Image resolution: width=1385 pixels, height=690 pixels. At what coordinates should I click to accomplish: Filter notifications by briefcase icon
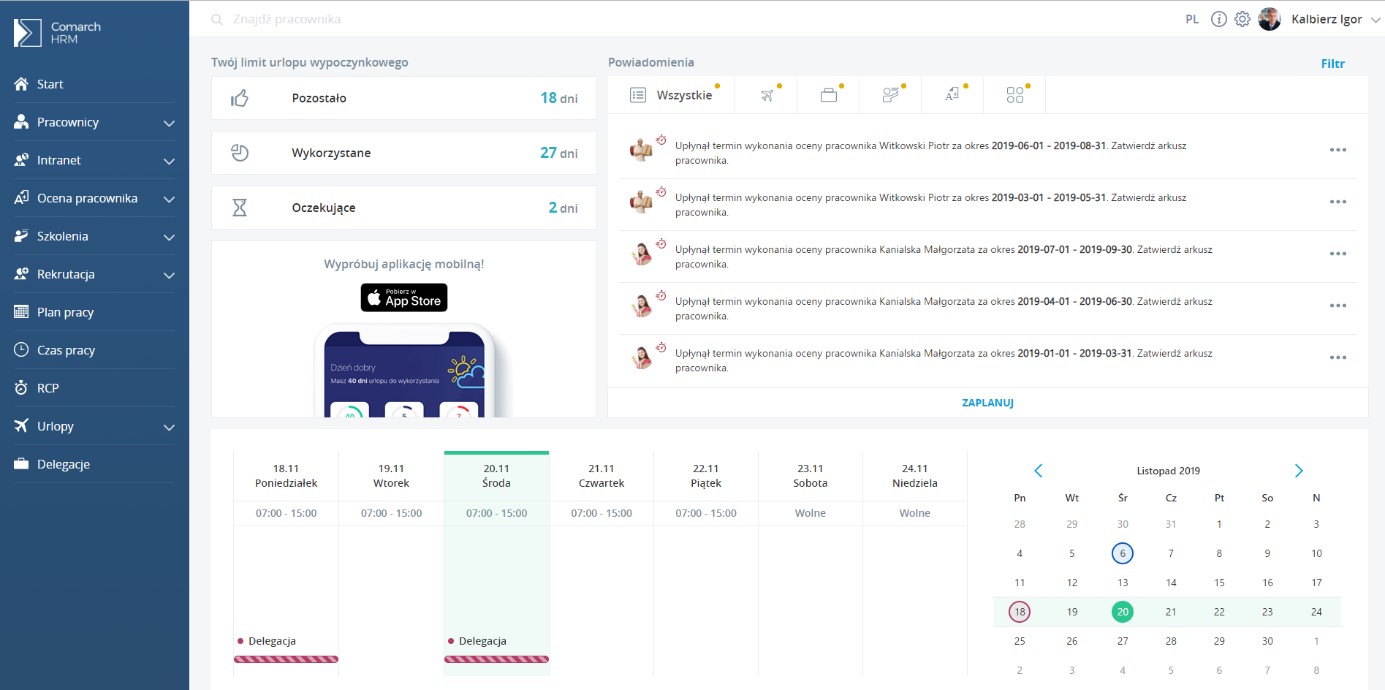coord(828,95)
